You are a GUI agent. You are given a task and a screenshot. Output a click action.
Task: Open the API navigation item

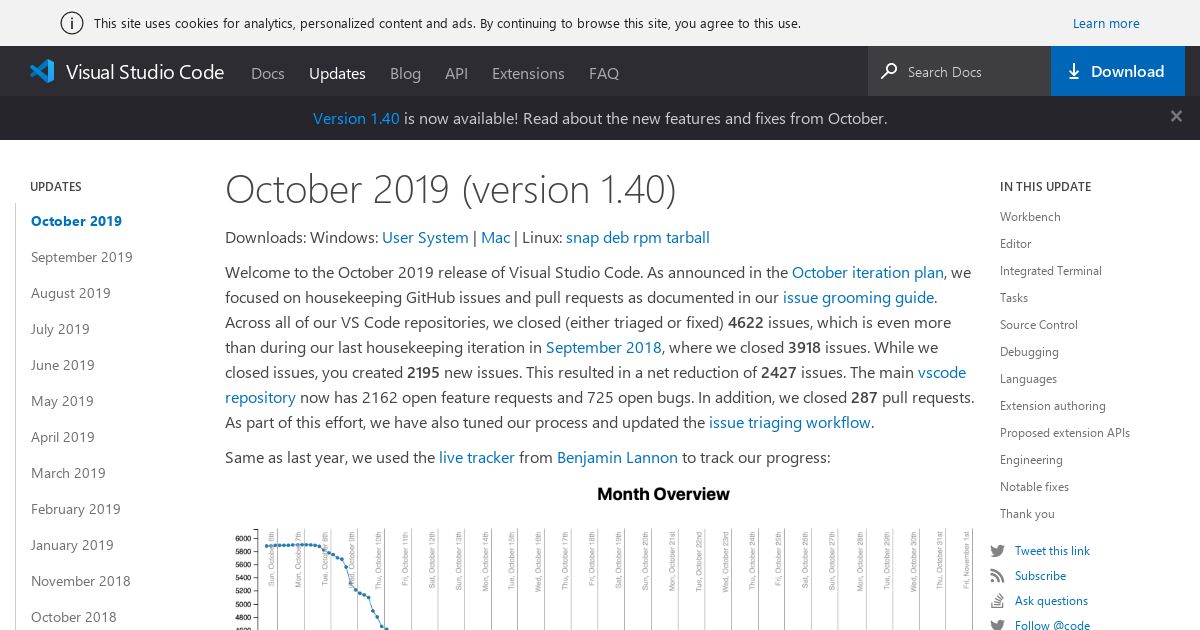[456, 73]
